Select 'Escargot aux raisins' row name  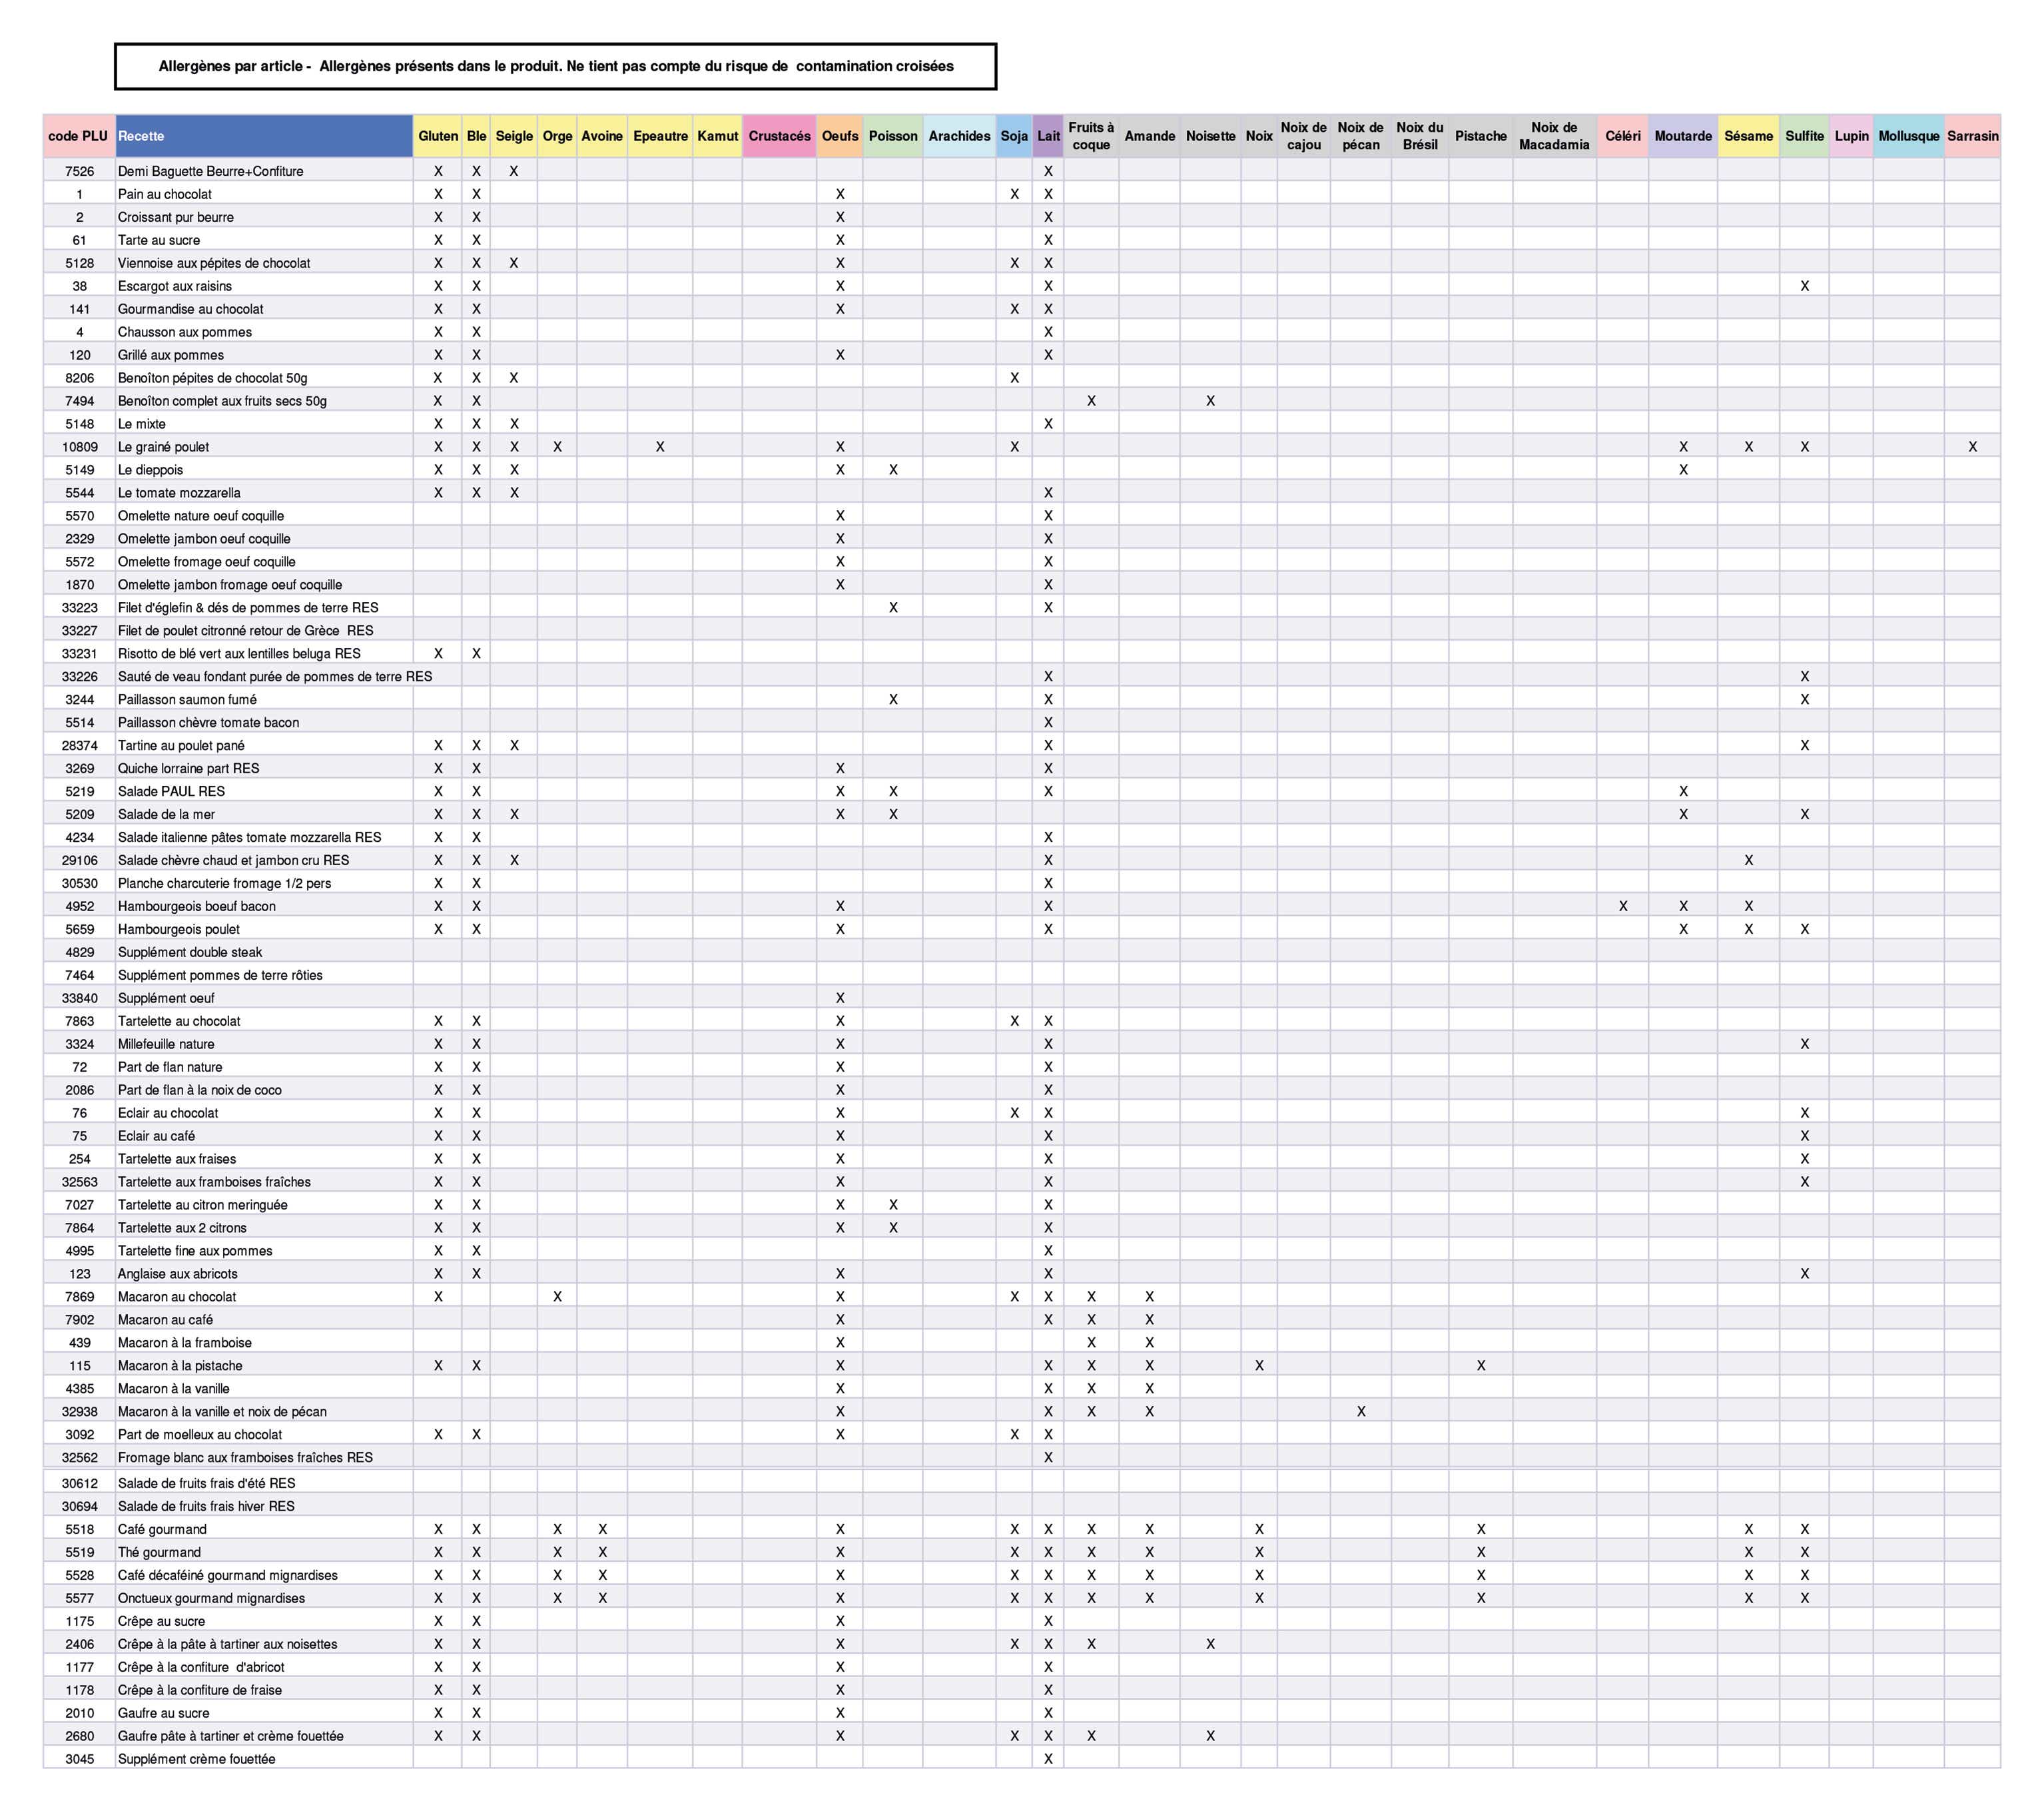174,286
